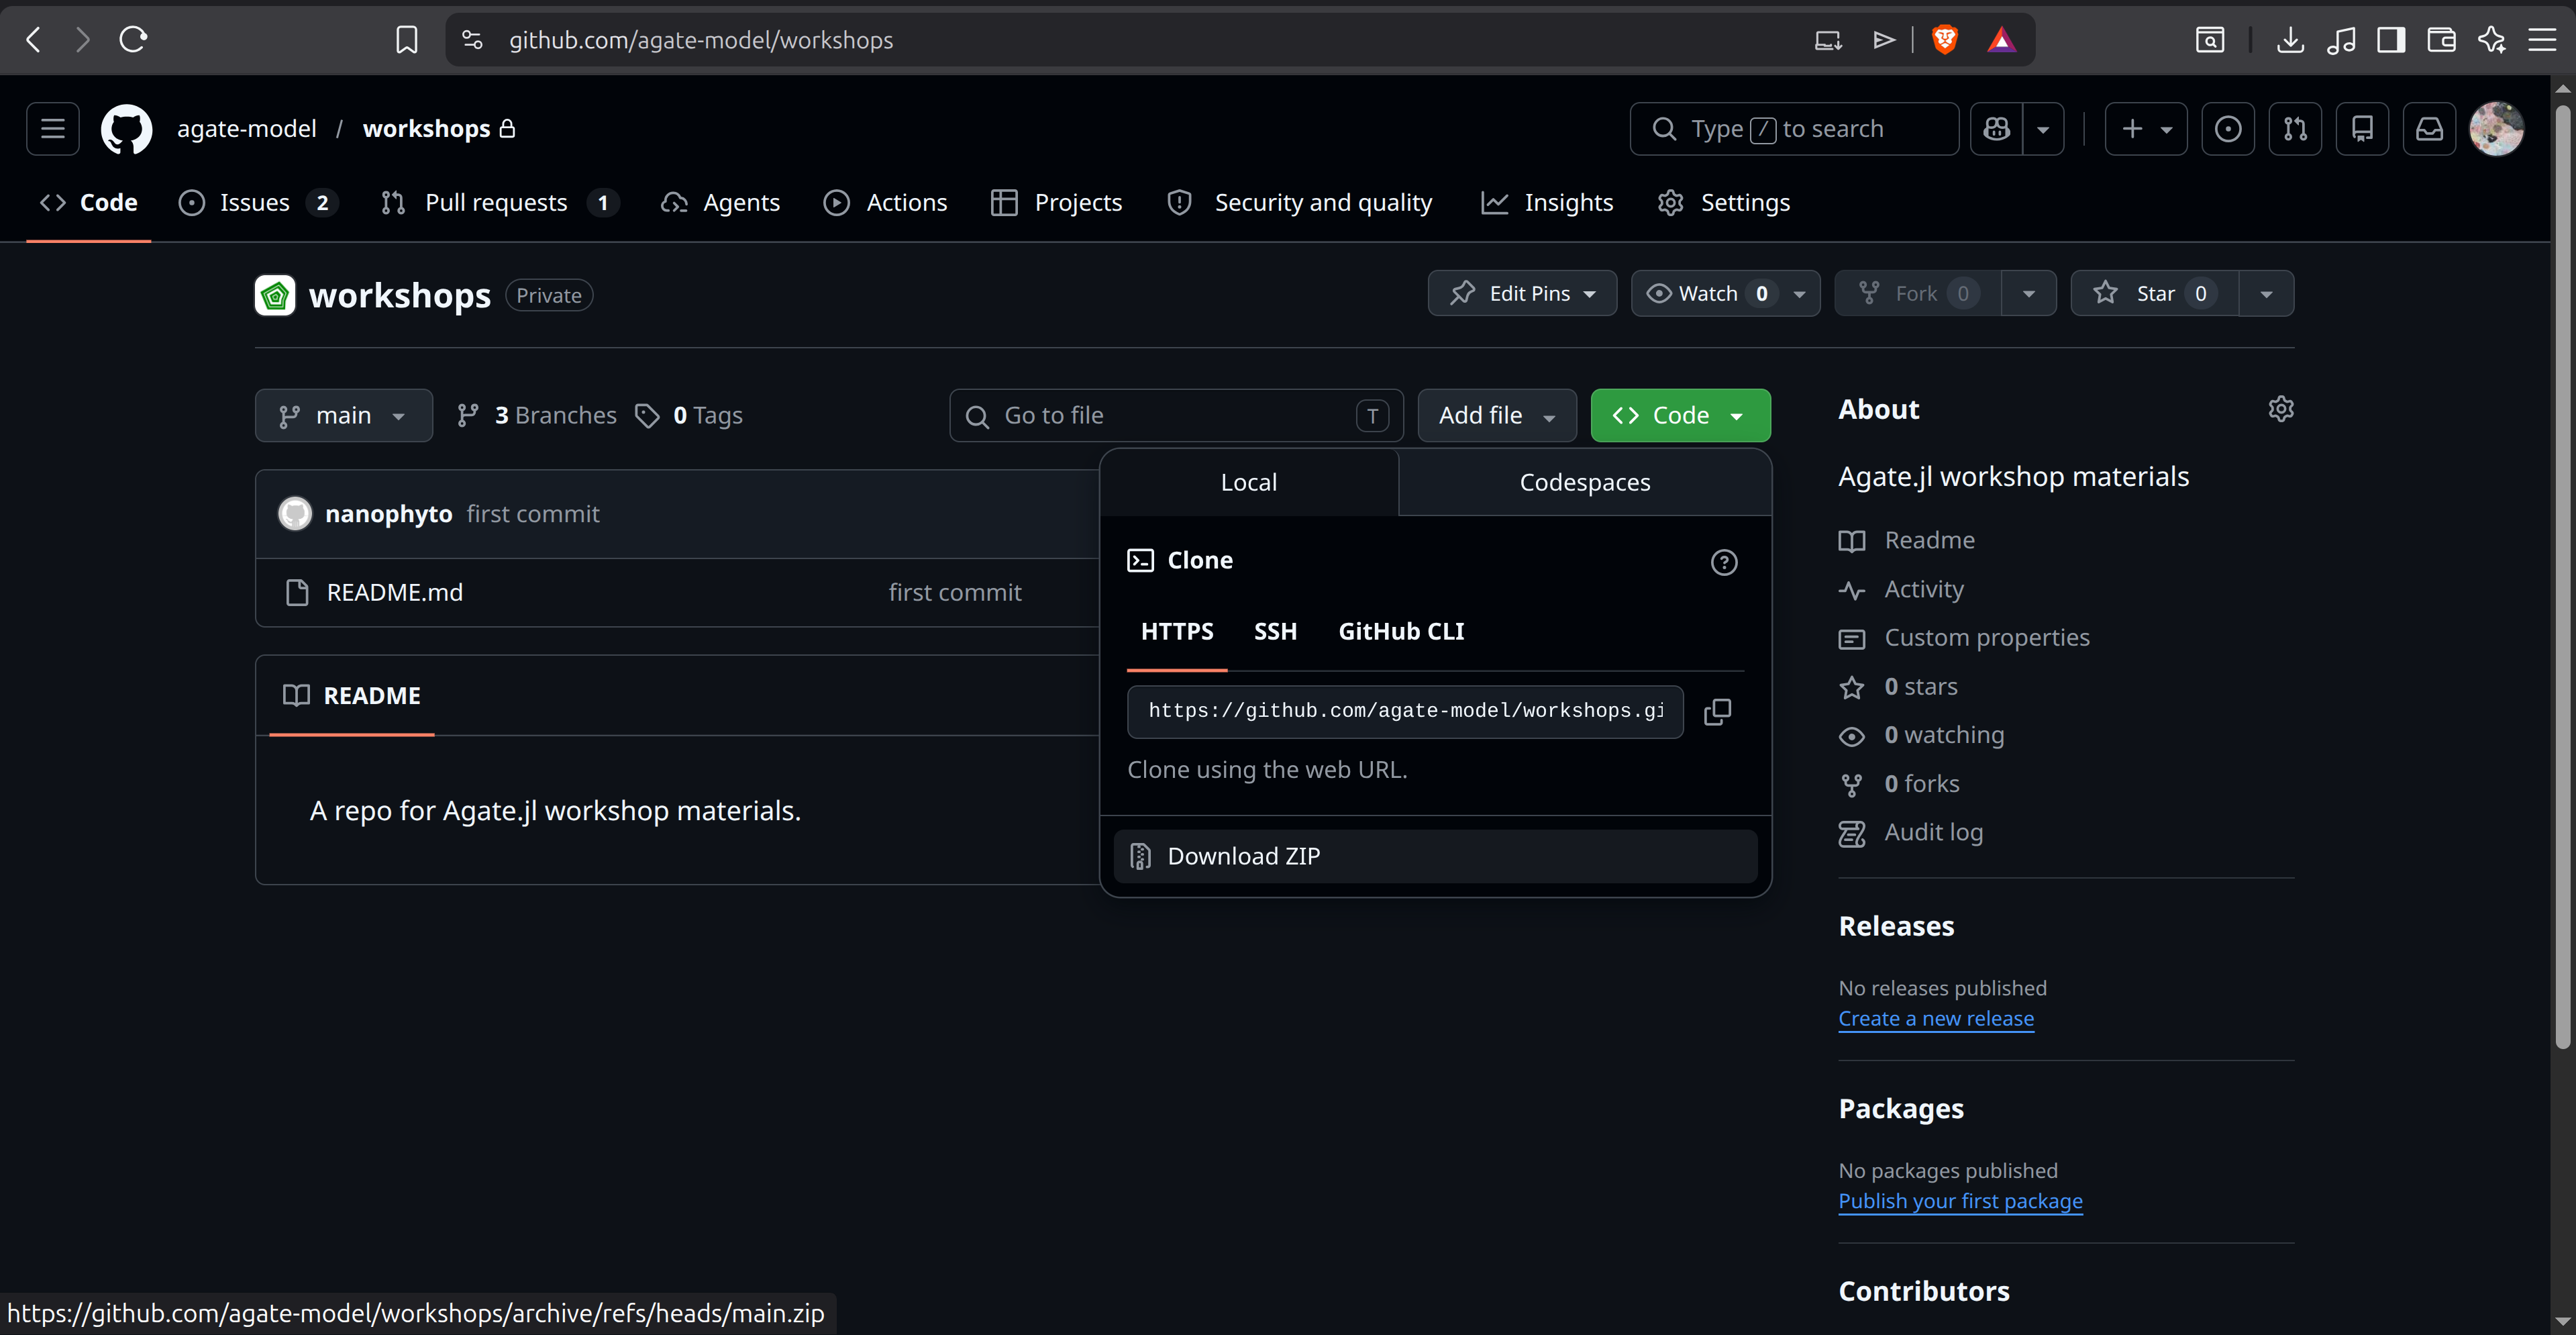Go back with the browser back arrow
This screenshot has height=1335, width=2576.
tap(34, 40)
